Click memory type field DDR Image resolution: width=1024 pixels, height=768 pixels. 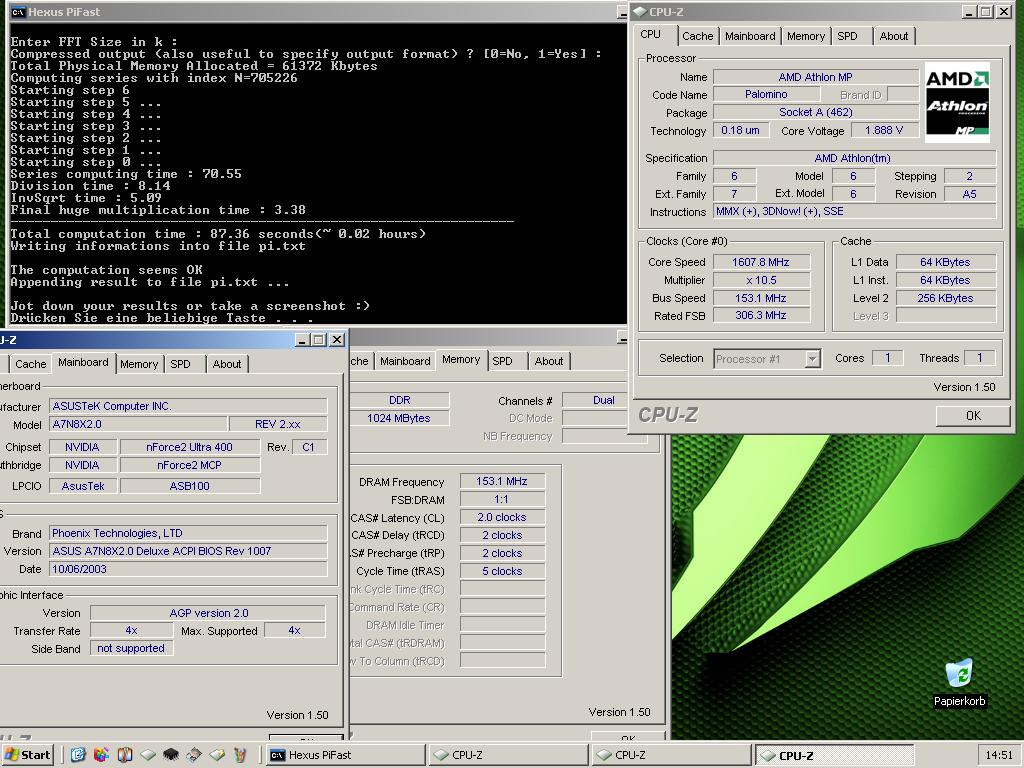point(400,400)
